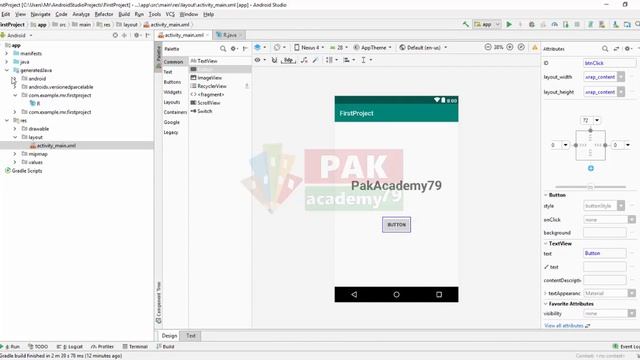
Task: Toggle autoconnect magnet icon
Action: point(274,60)
